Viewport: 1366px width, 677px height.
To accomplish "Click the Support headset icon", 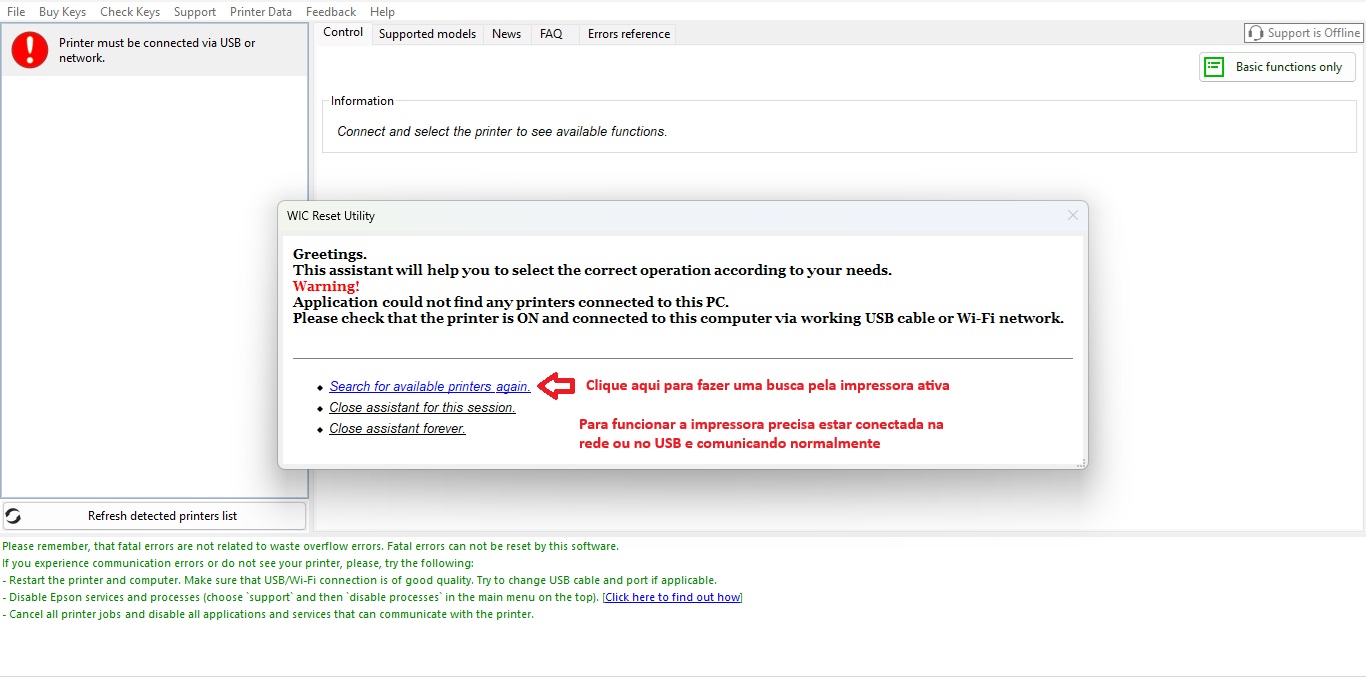I will [1255, 33].
